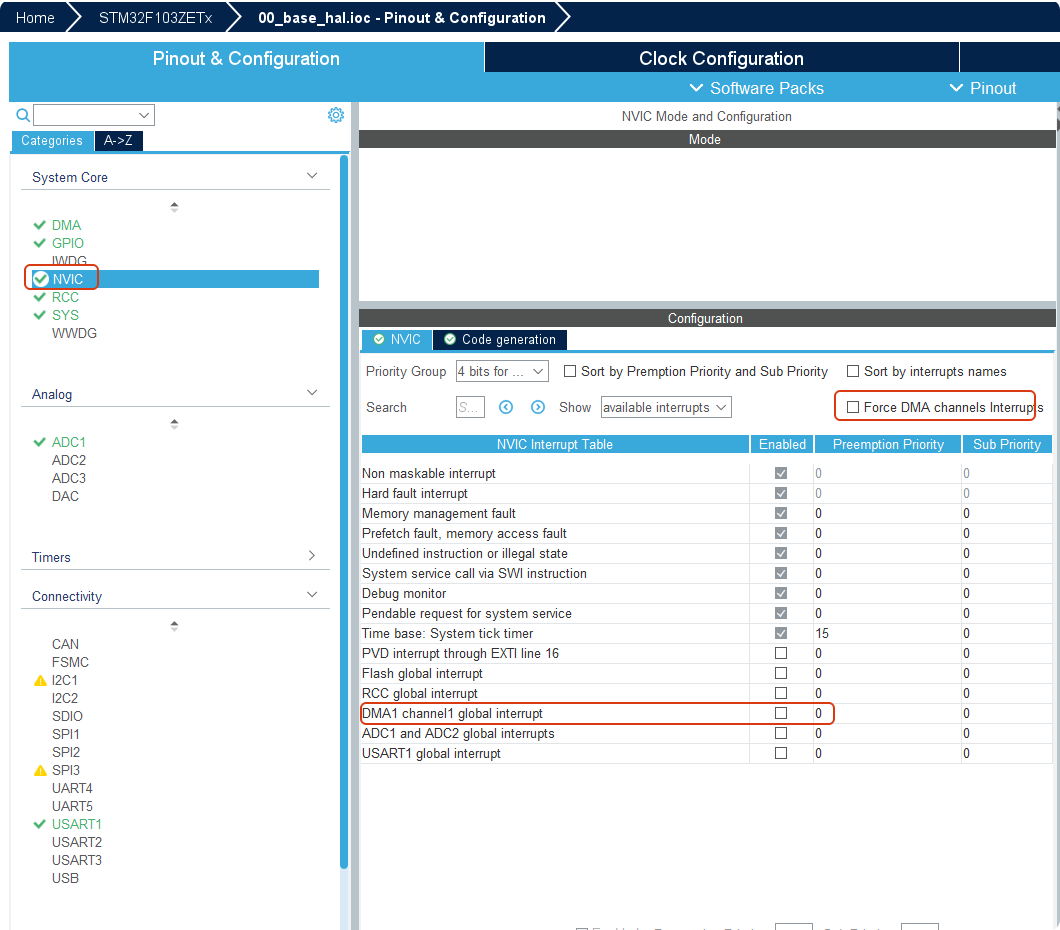Viewport: 1060px width, 930px height.
Task: Open the Priority Group dropdown
Action: click(502, 371)
